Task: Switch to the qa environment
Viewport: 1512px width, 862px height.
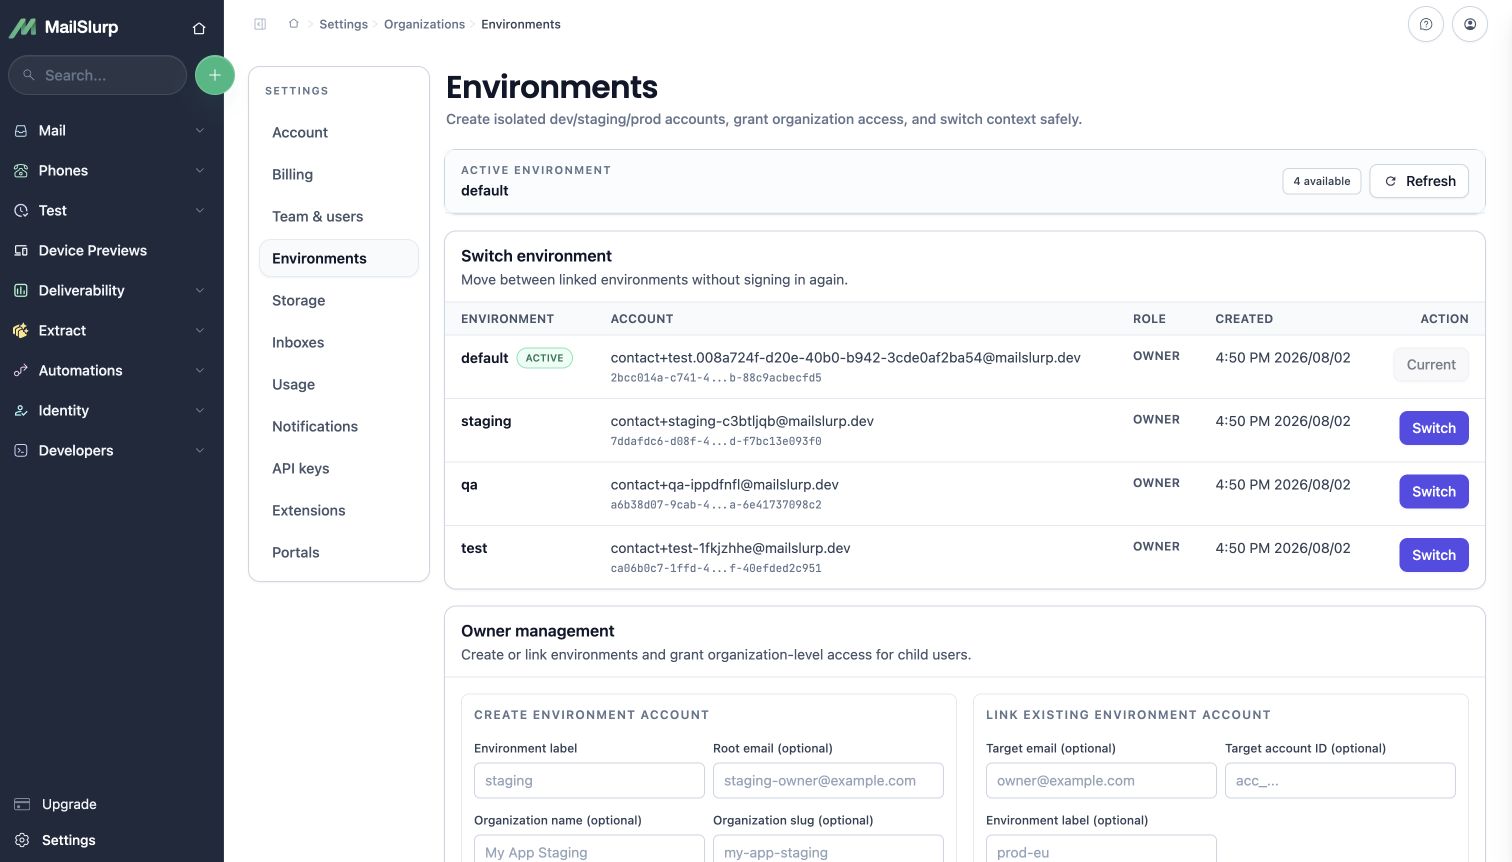Action: point(1433,491)
